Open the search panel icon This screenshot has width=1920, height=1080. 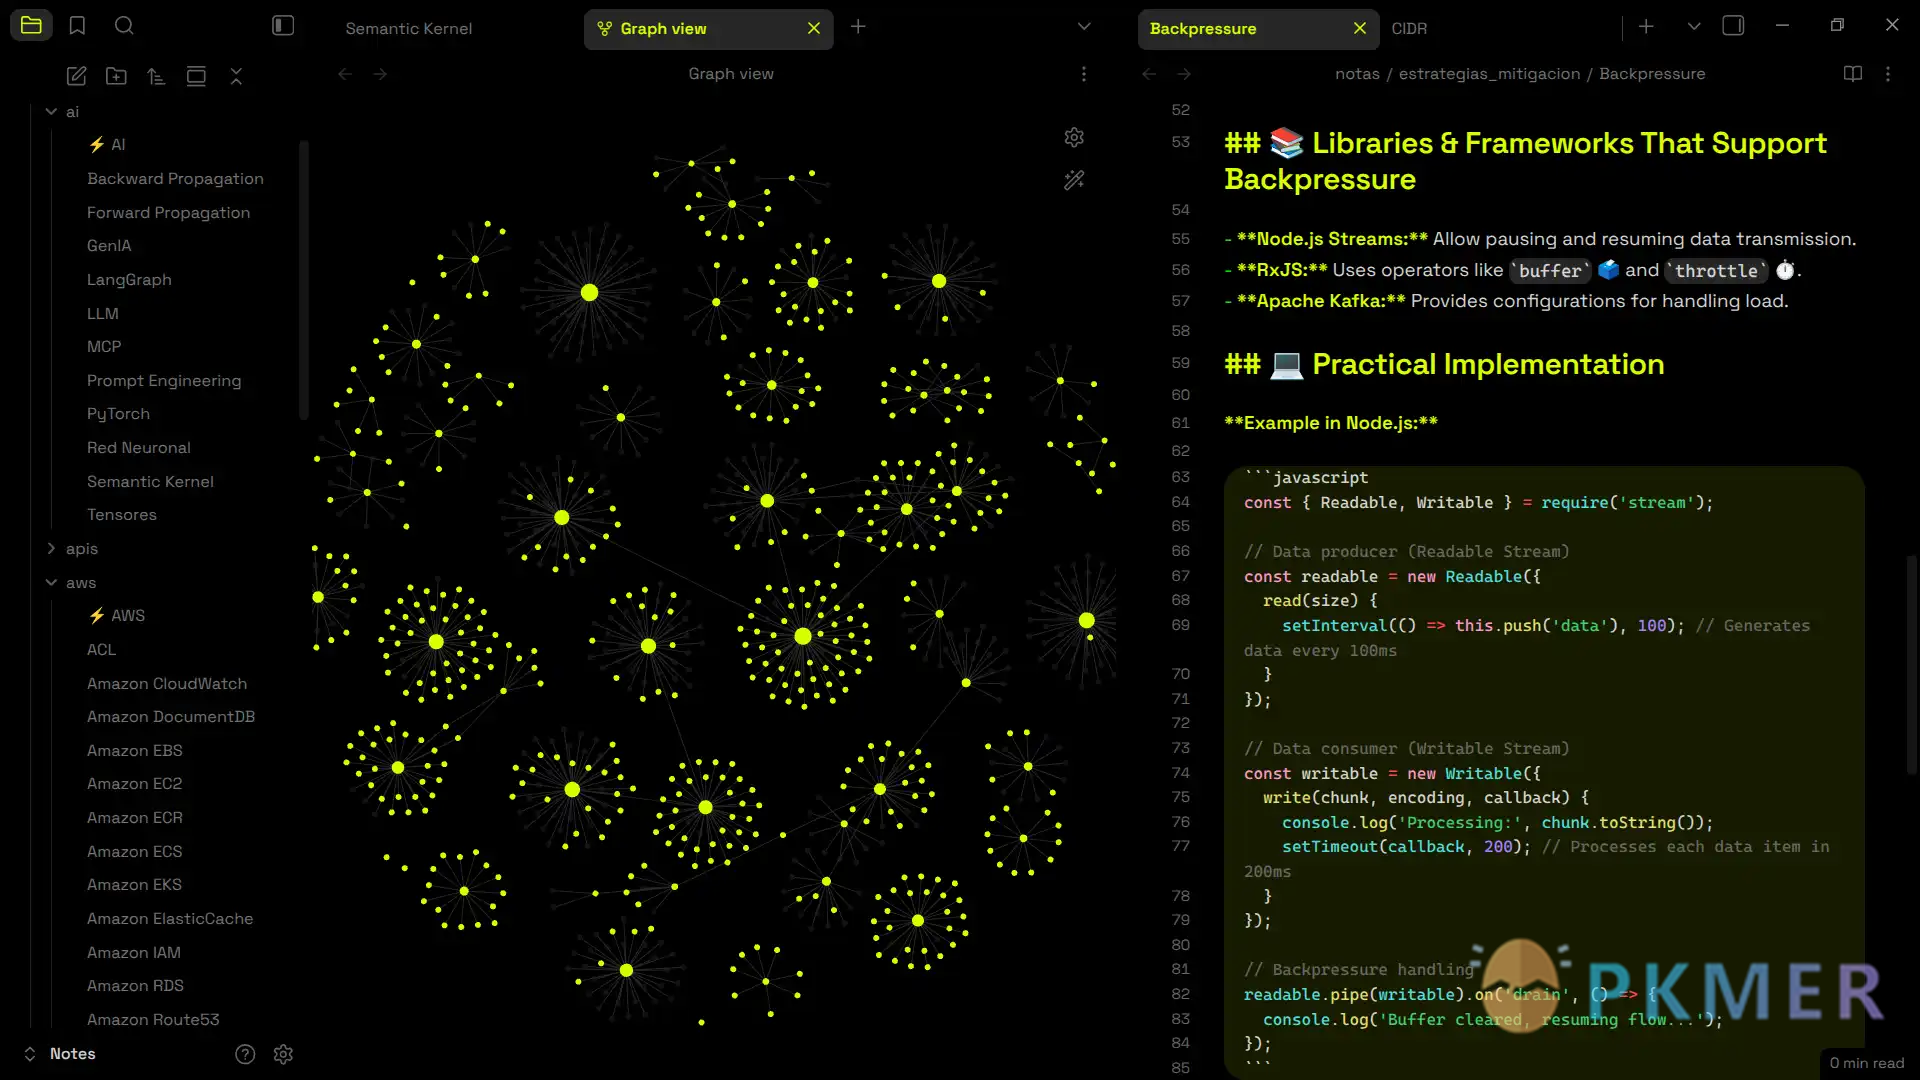[x=124, y=26]
